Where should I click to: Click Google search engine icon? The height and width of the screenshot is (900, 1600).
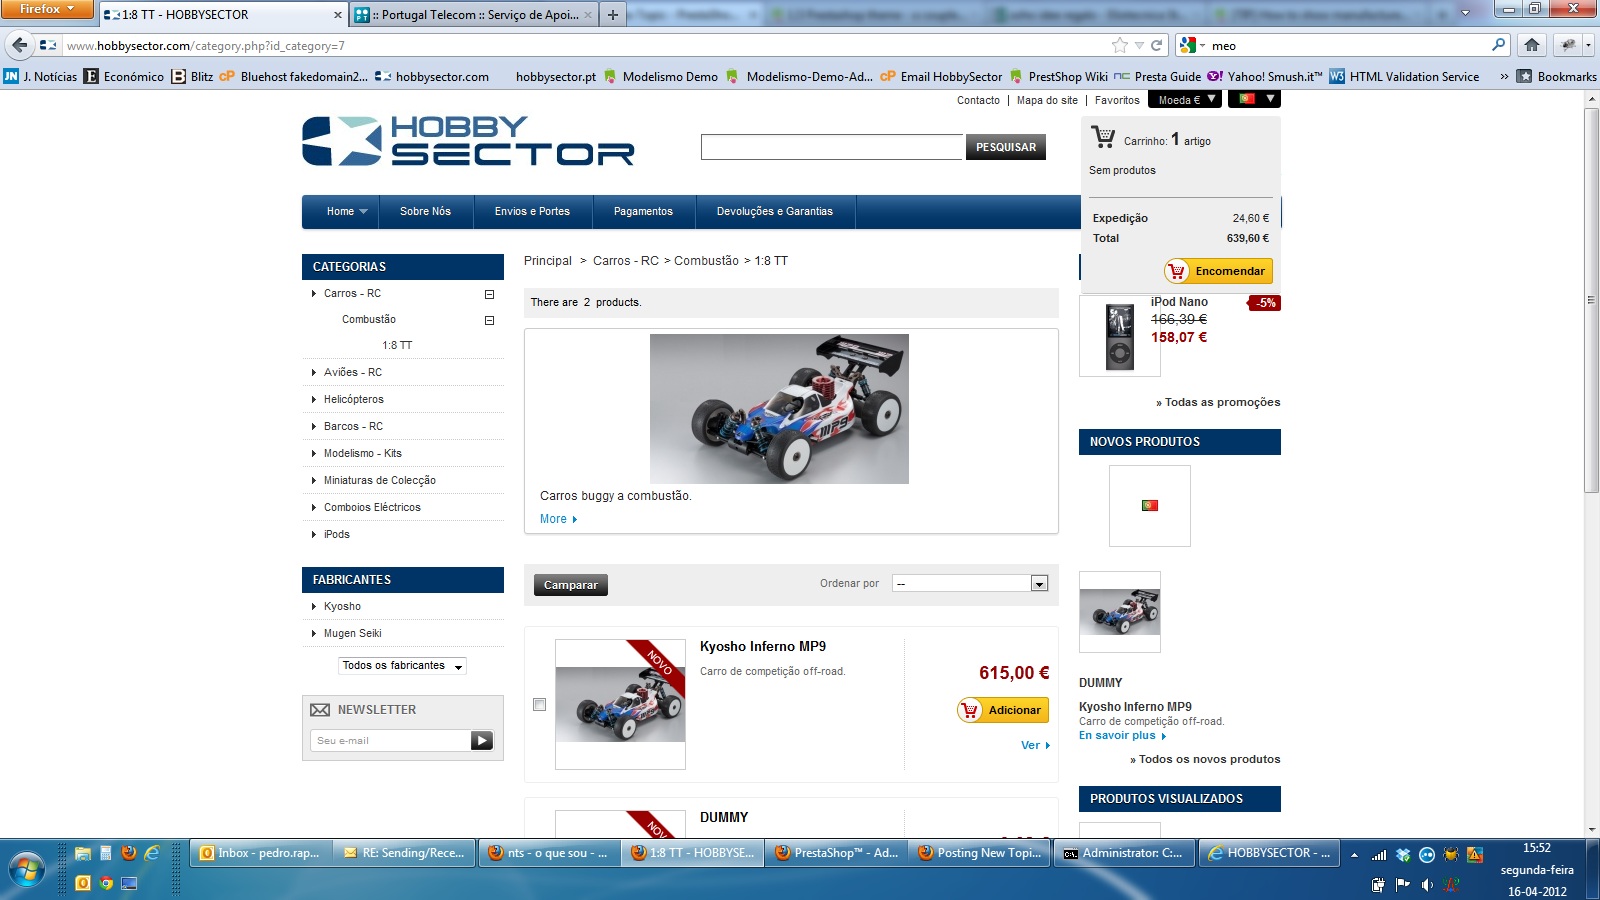pos(1188,45)
